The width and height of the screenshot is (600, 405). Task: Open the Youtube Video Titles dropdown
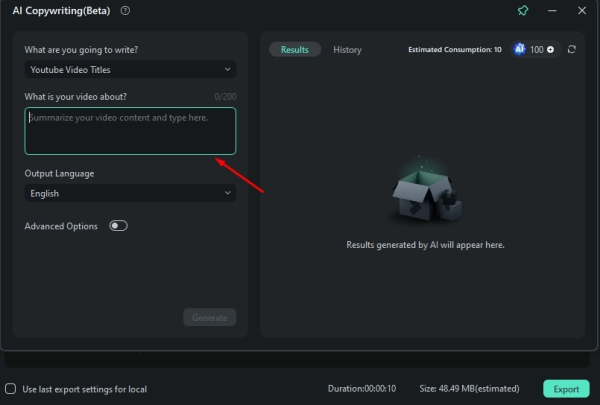click(130, 69)
